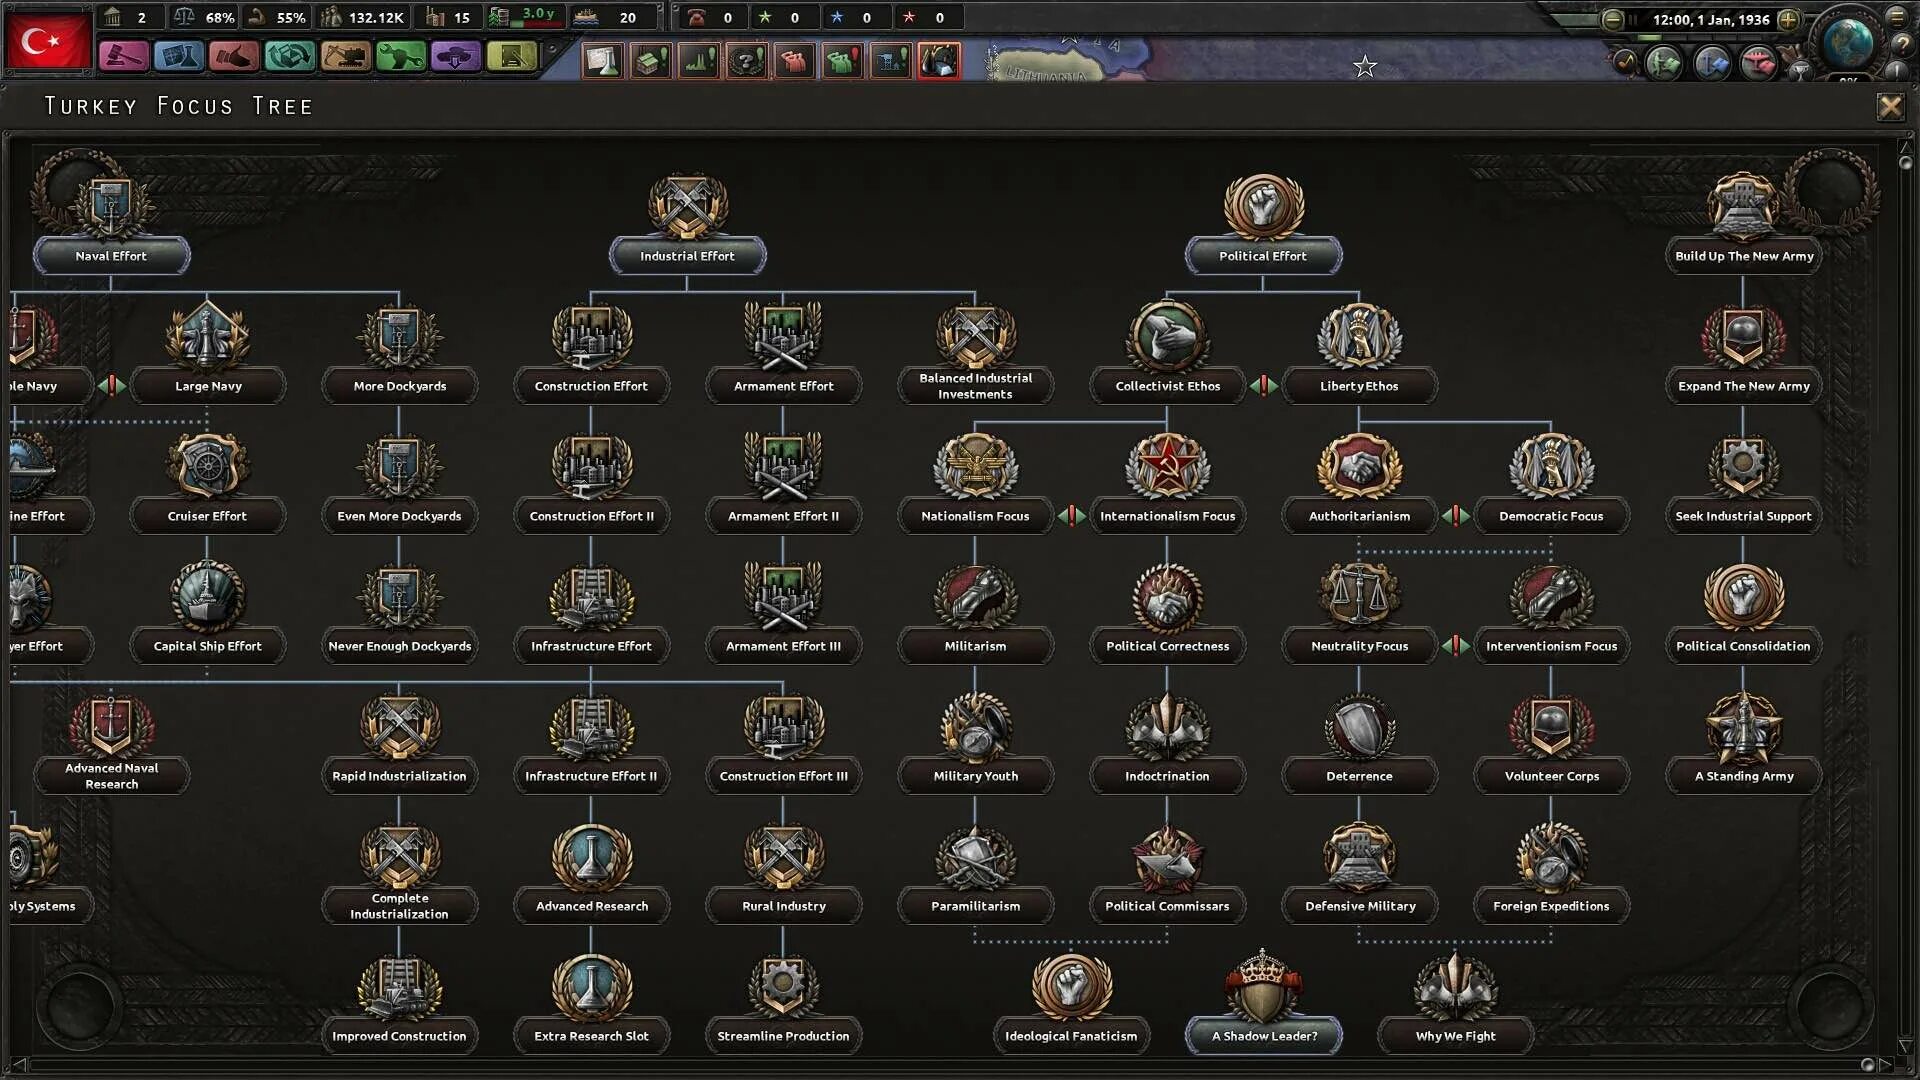
Task: Click the Build Up The New Army button
Action: (1743, 256)
